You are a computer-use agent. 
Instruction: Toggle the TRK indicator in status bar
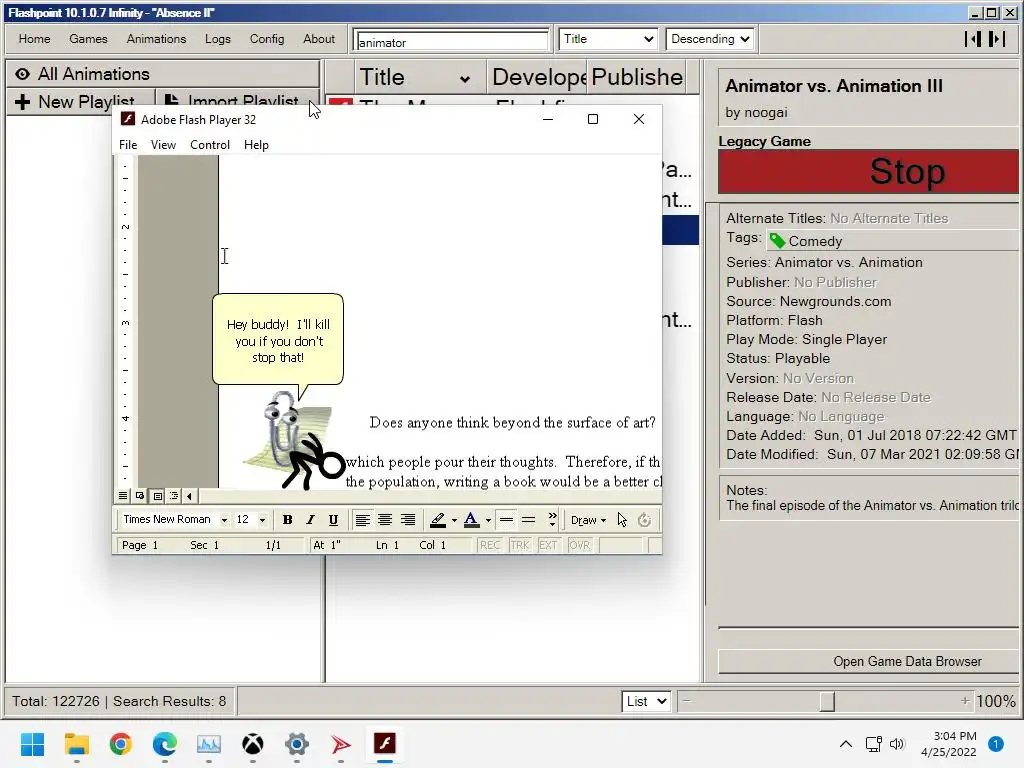pos(520,545)
